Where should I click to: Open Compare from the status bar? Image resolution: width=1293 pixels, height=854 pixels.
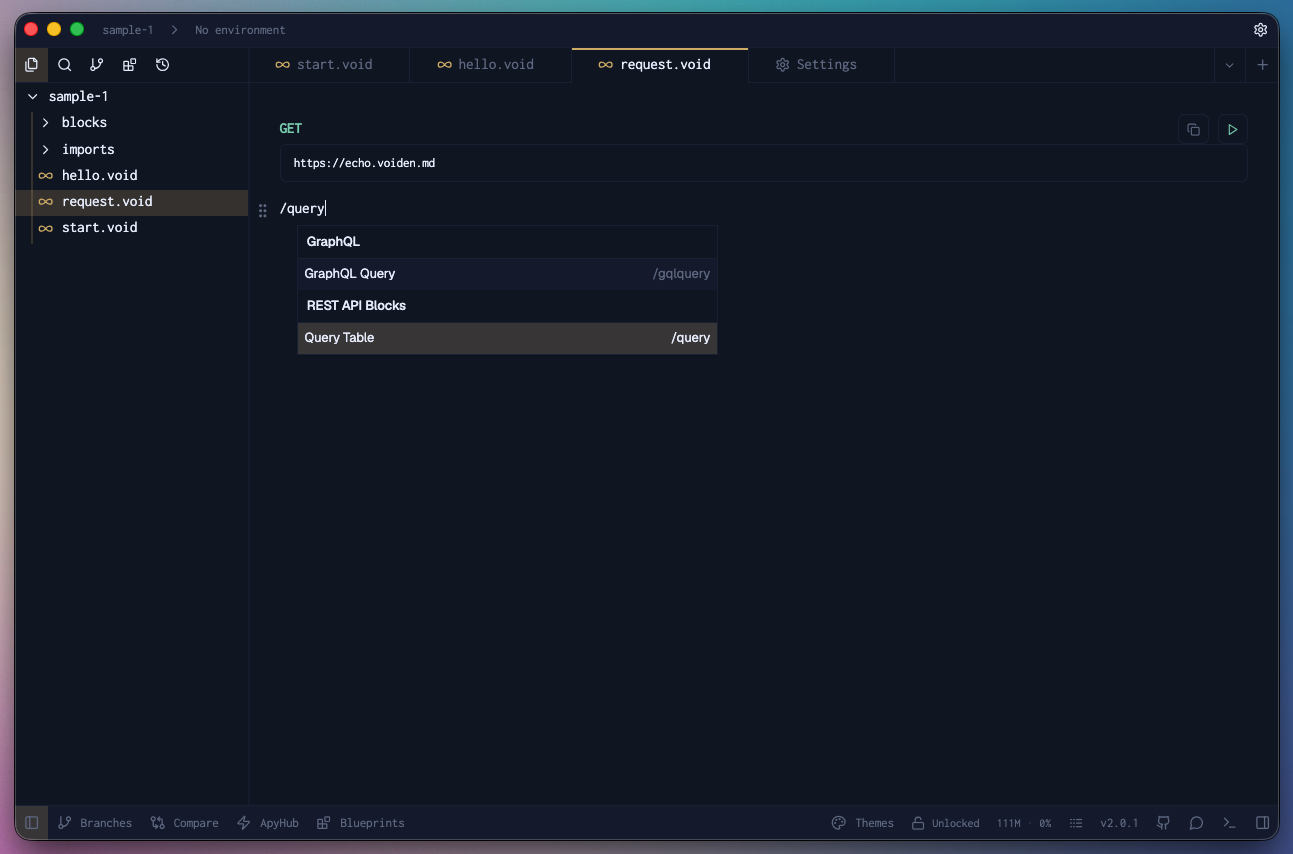(x=185, y=823)
